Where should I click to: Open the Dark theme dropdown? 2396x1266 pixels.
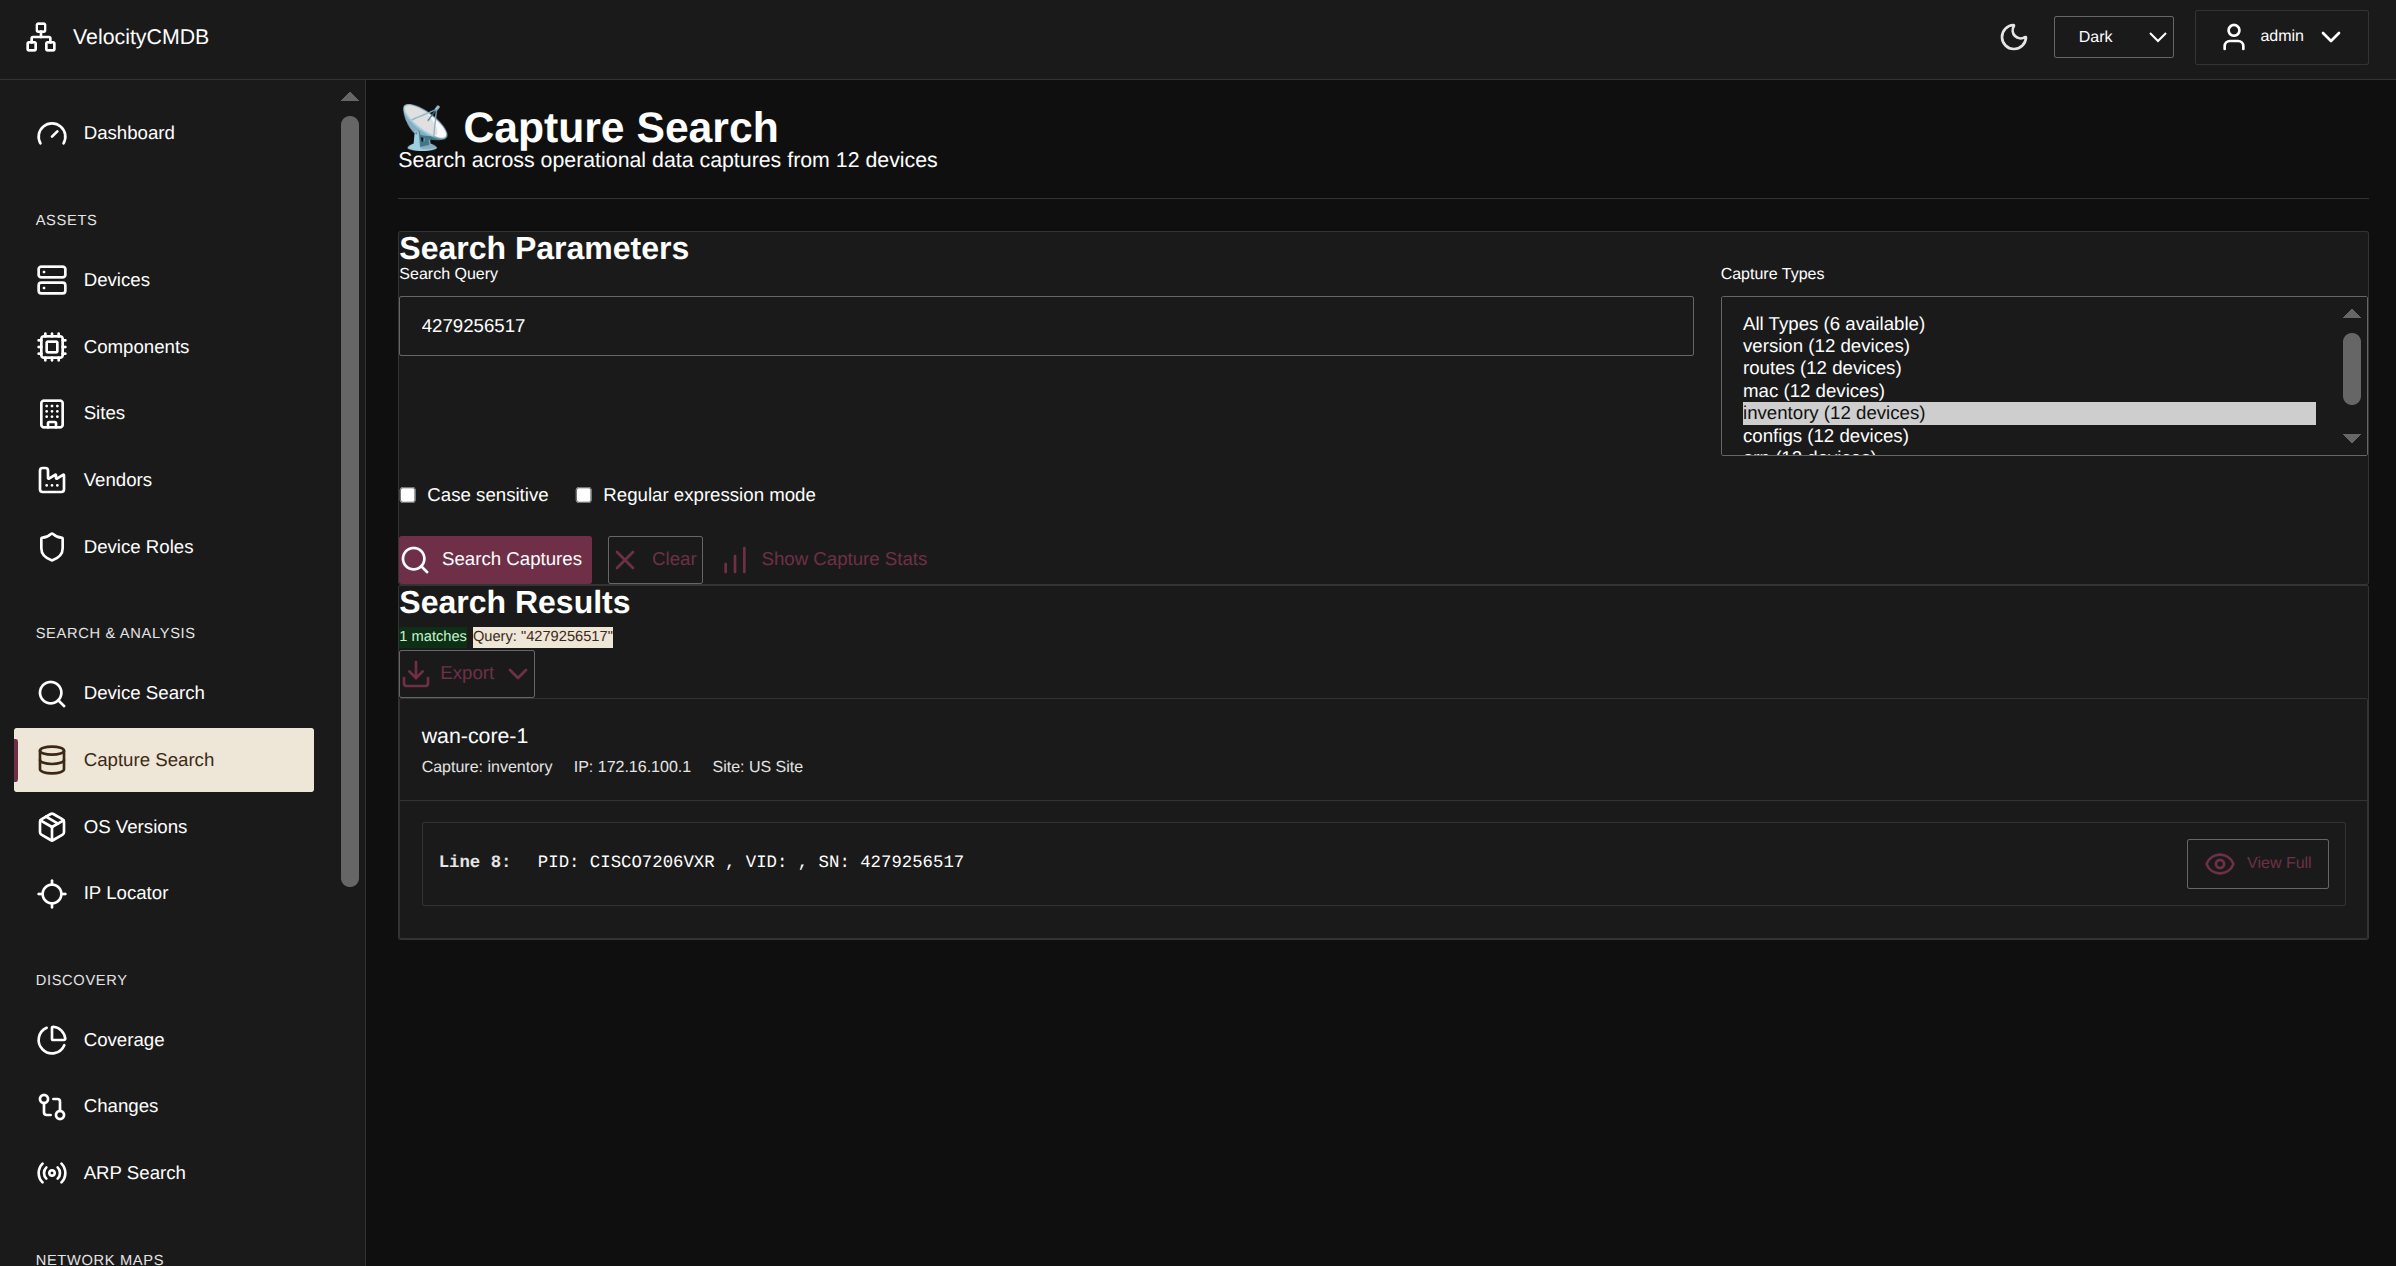tap(2113, 37)
